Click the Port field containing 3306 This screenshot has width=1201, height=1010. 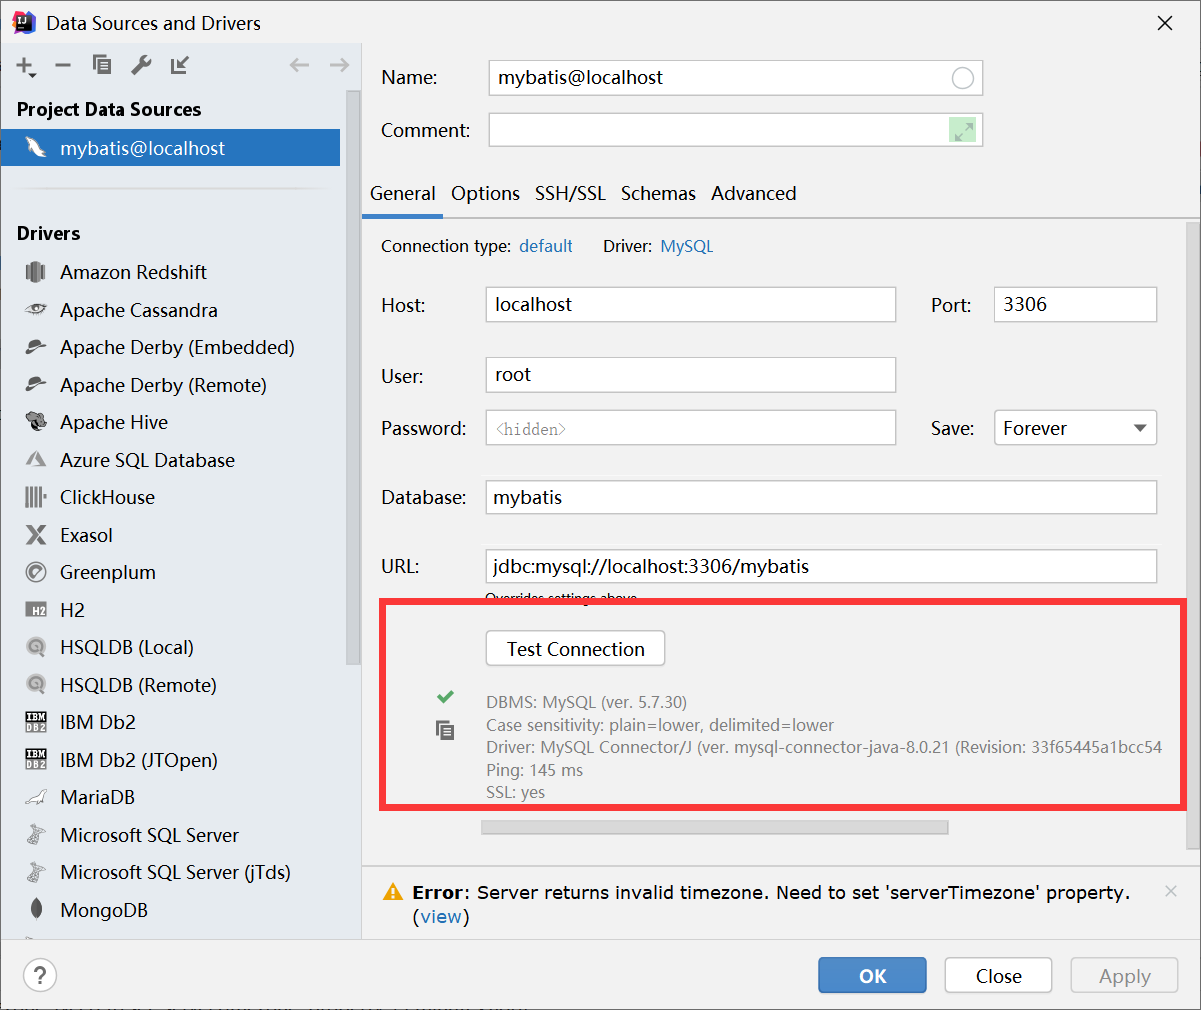(1075, 305)
